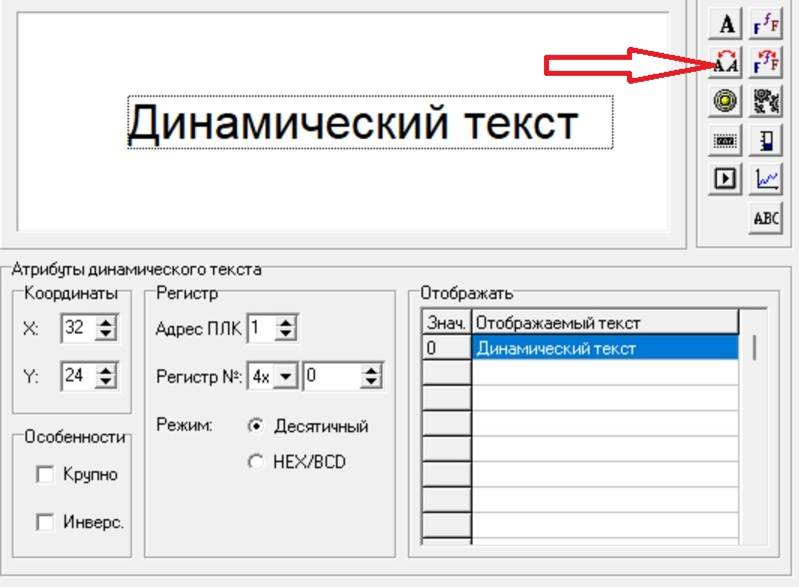Decrease the 'Адрес ПЛК' value with the spinner
Image resolution: width=799 pixels, height=587 pixels.
pos(286,333)
